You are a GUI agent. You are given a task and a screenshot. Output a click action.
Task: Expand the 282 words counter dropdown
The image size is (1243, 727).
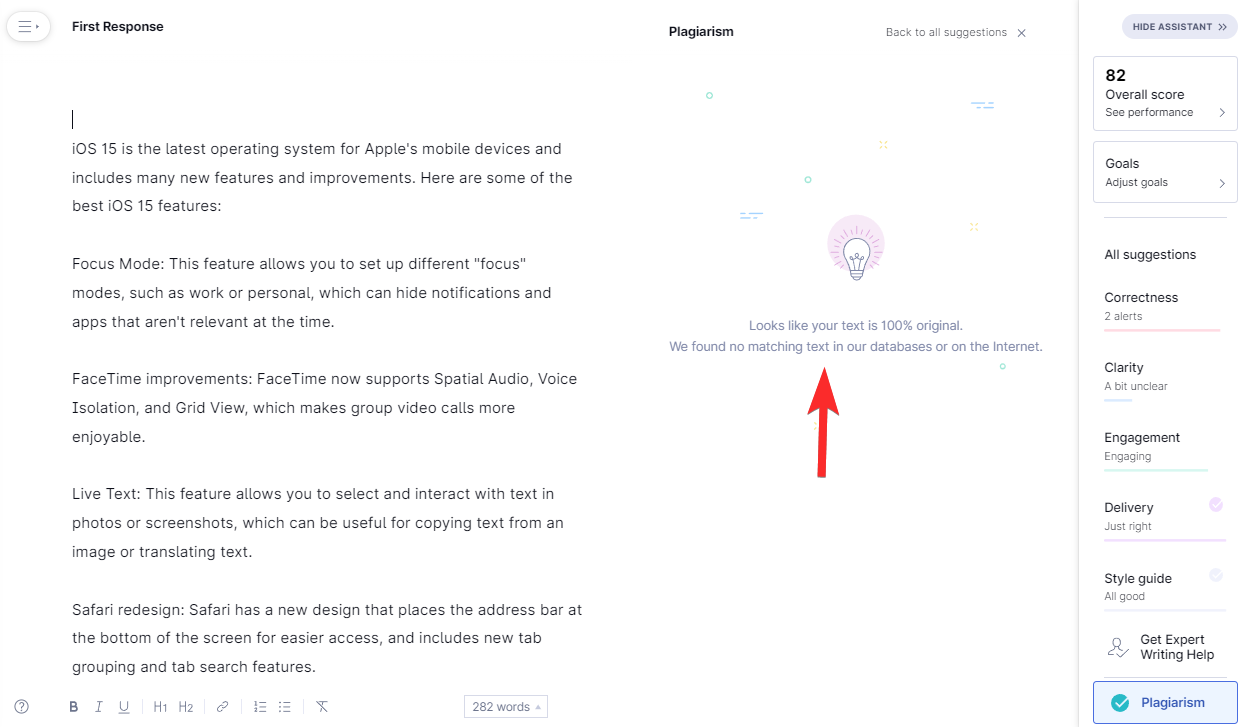[x=506, y=707]
